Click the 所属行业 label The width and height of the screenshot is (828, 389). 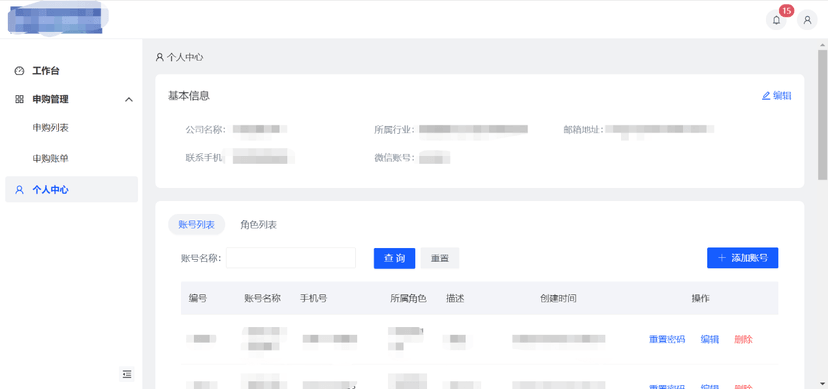394,129
